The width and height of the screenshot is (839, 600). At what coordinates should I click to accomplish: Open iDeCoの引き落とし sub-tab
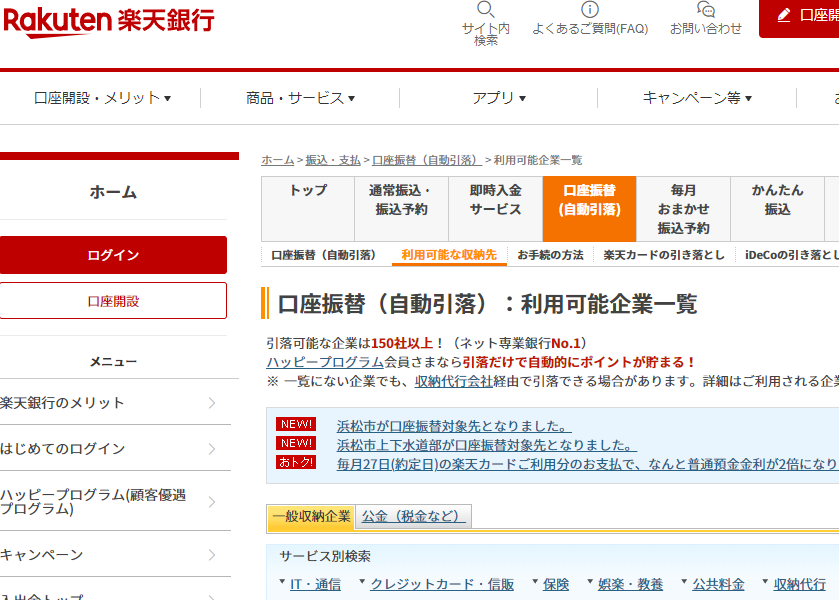coord(791,255)
